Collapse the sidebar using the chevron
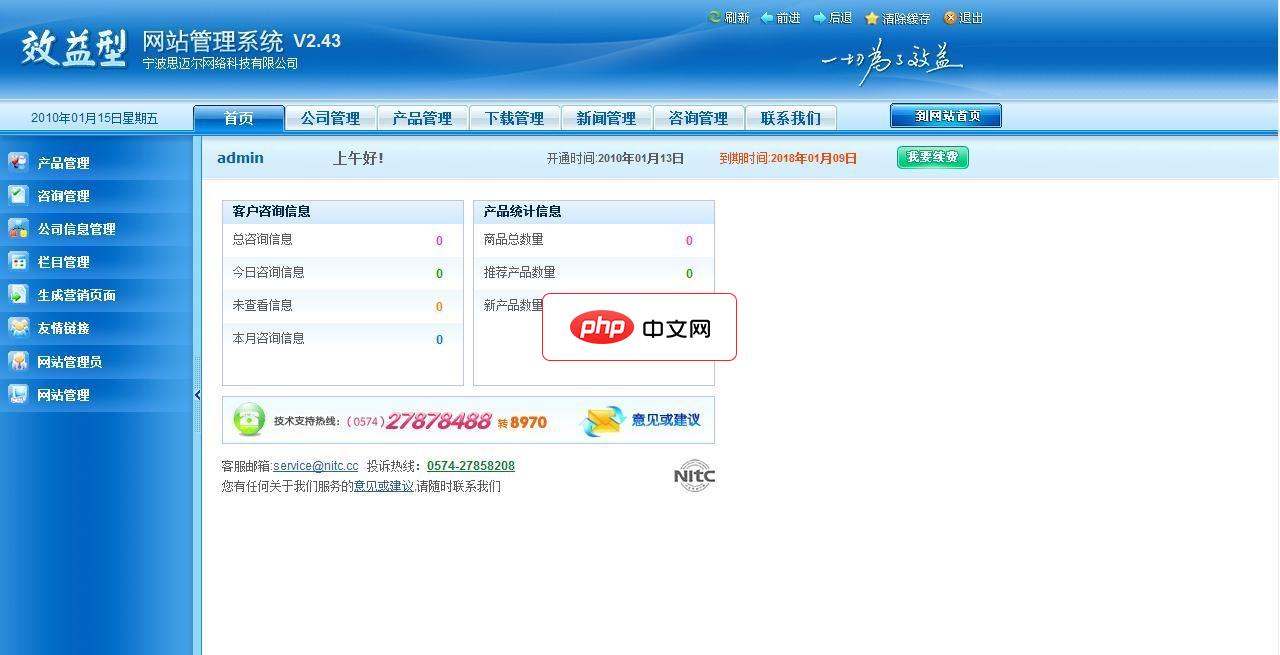Image resolution: width=1280 pixels, height=655 pixels. pyautogui.click(x=197, y=394)
